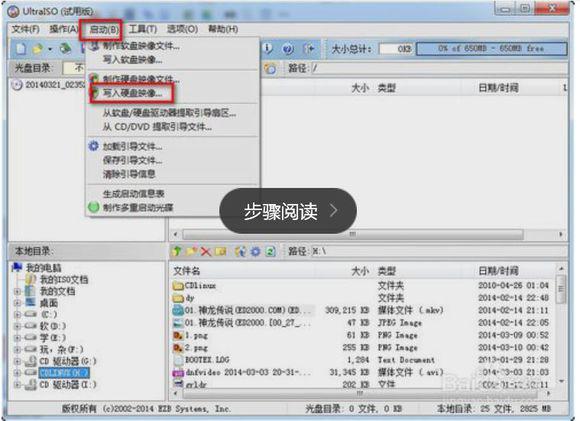This screenshot has width=580, height=421.
Task: Choose 写入软盘映像... menu entry
Action: (x=132, y=60)
